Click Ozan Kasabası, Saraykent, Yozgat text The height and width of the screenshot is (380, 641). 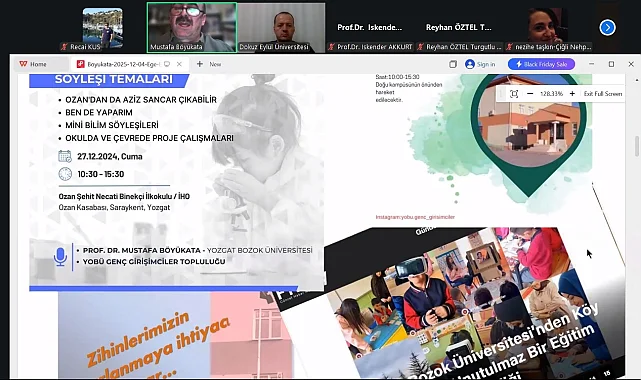[114, 208]
